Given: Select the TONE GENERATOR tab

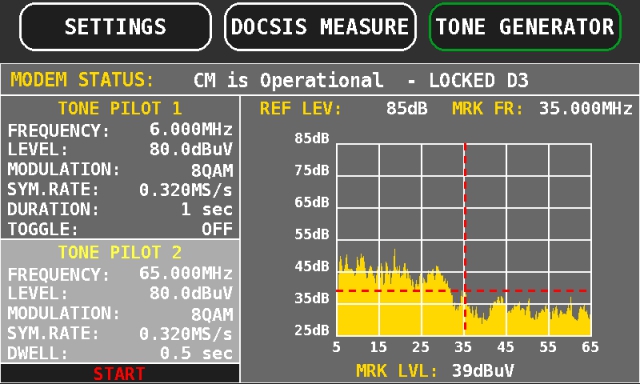Looking at the screenshot, I should point(525,27).
